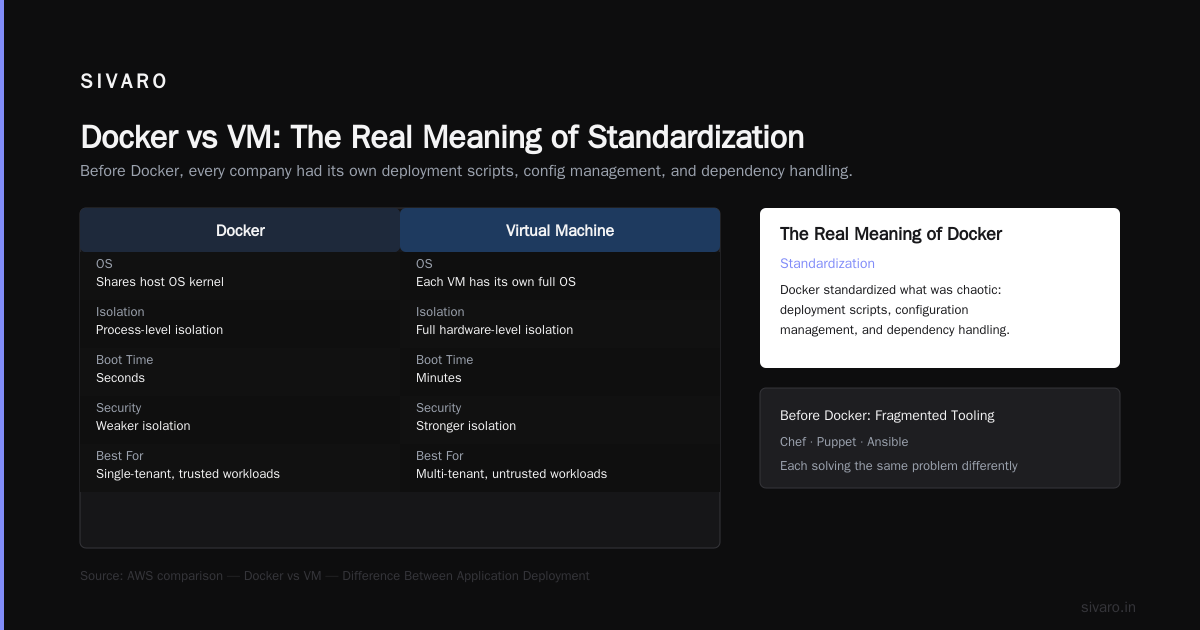The height and width of the screenshot is (630, 1200).
Task: Click the Standardization label in white card
Action: tap(827, 264)
